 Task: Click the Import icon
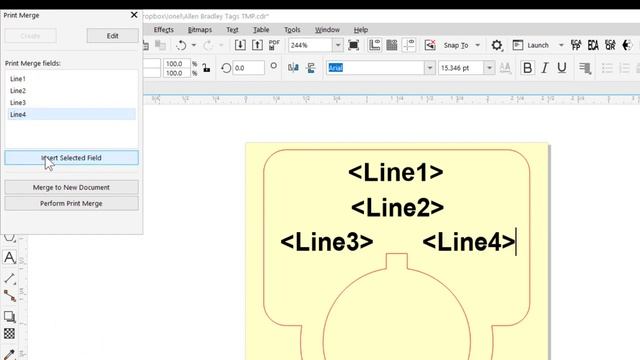pos(240,45)
